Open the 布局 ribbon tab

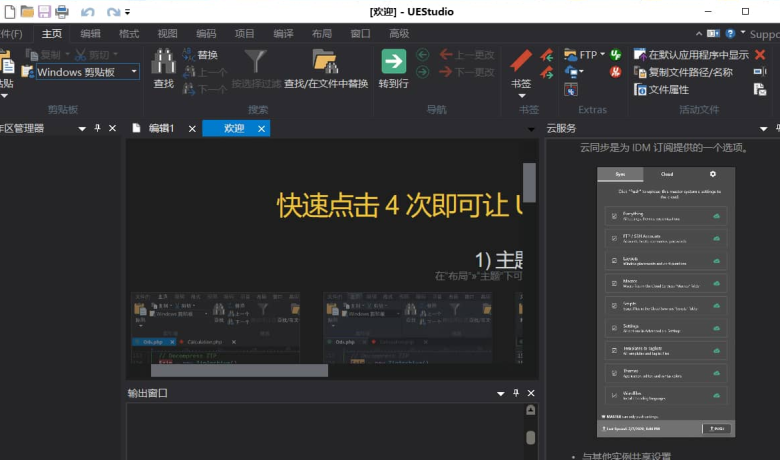tap(321, 34)
